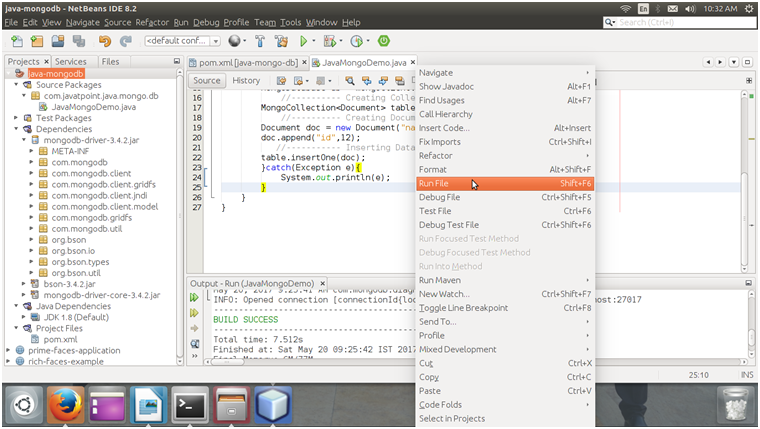Expand the bson-3.4.2.jar node
This screenshot has height=429, width=760.
click(24, 284)
